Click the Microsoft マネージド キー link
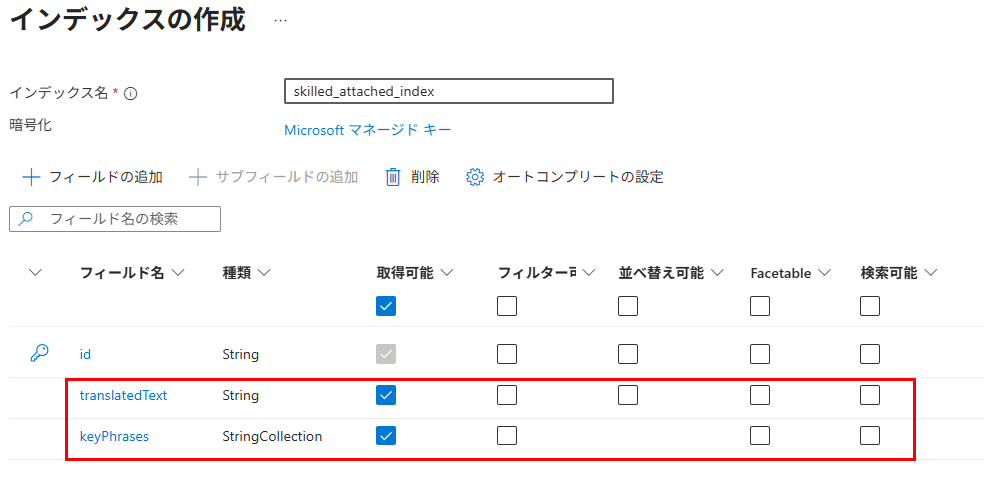This screenshot has width=984, height=483. [x=367, y=130]
